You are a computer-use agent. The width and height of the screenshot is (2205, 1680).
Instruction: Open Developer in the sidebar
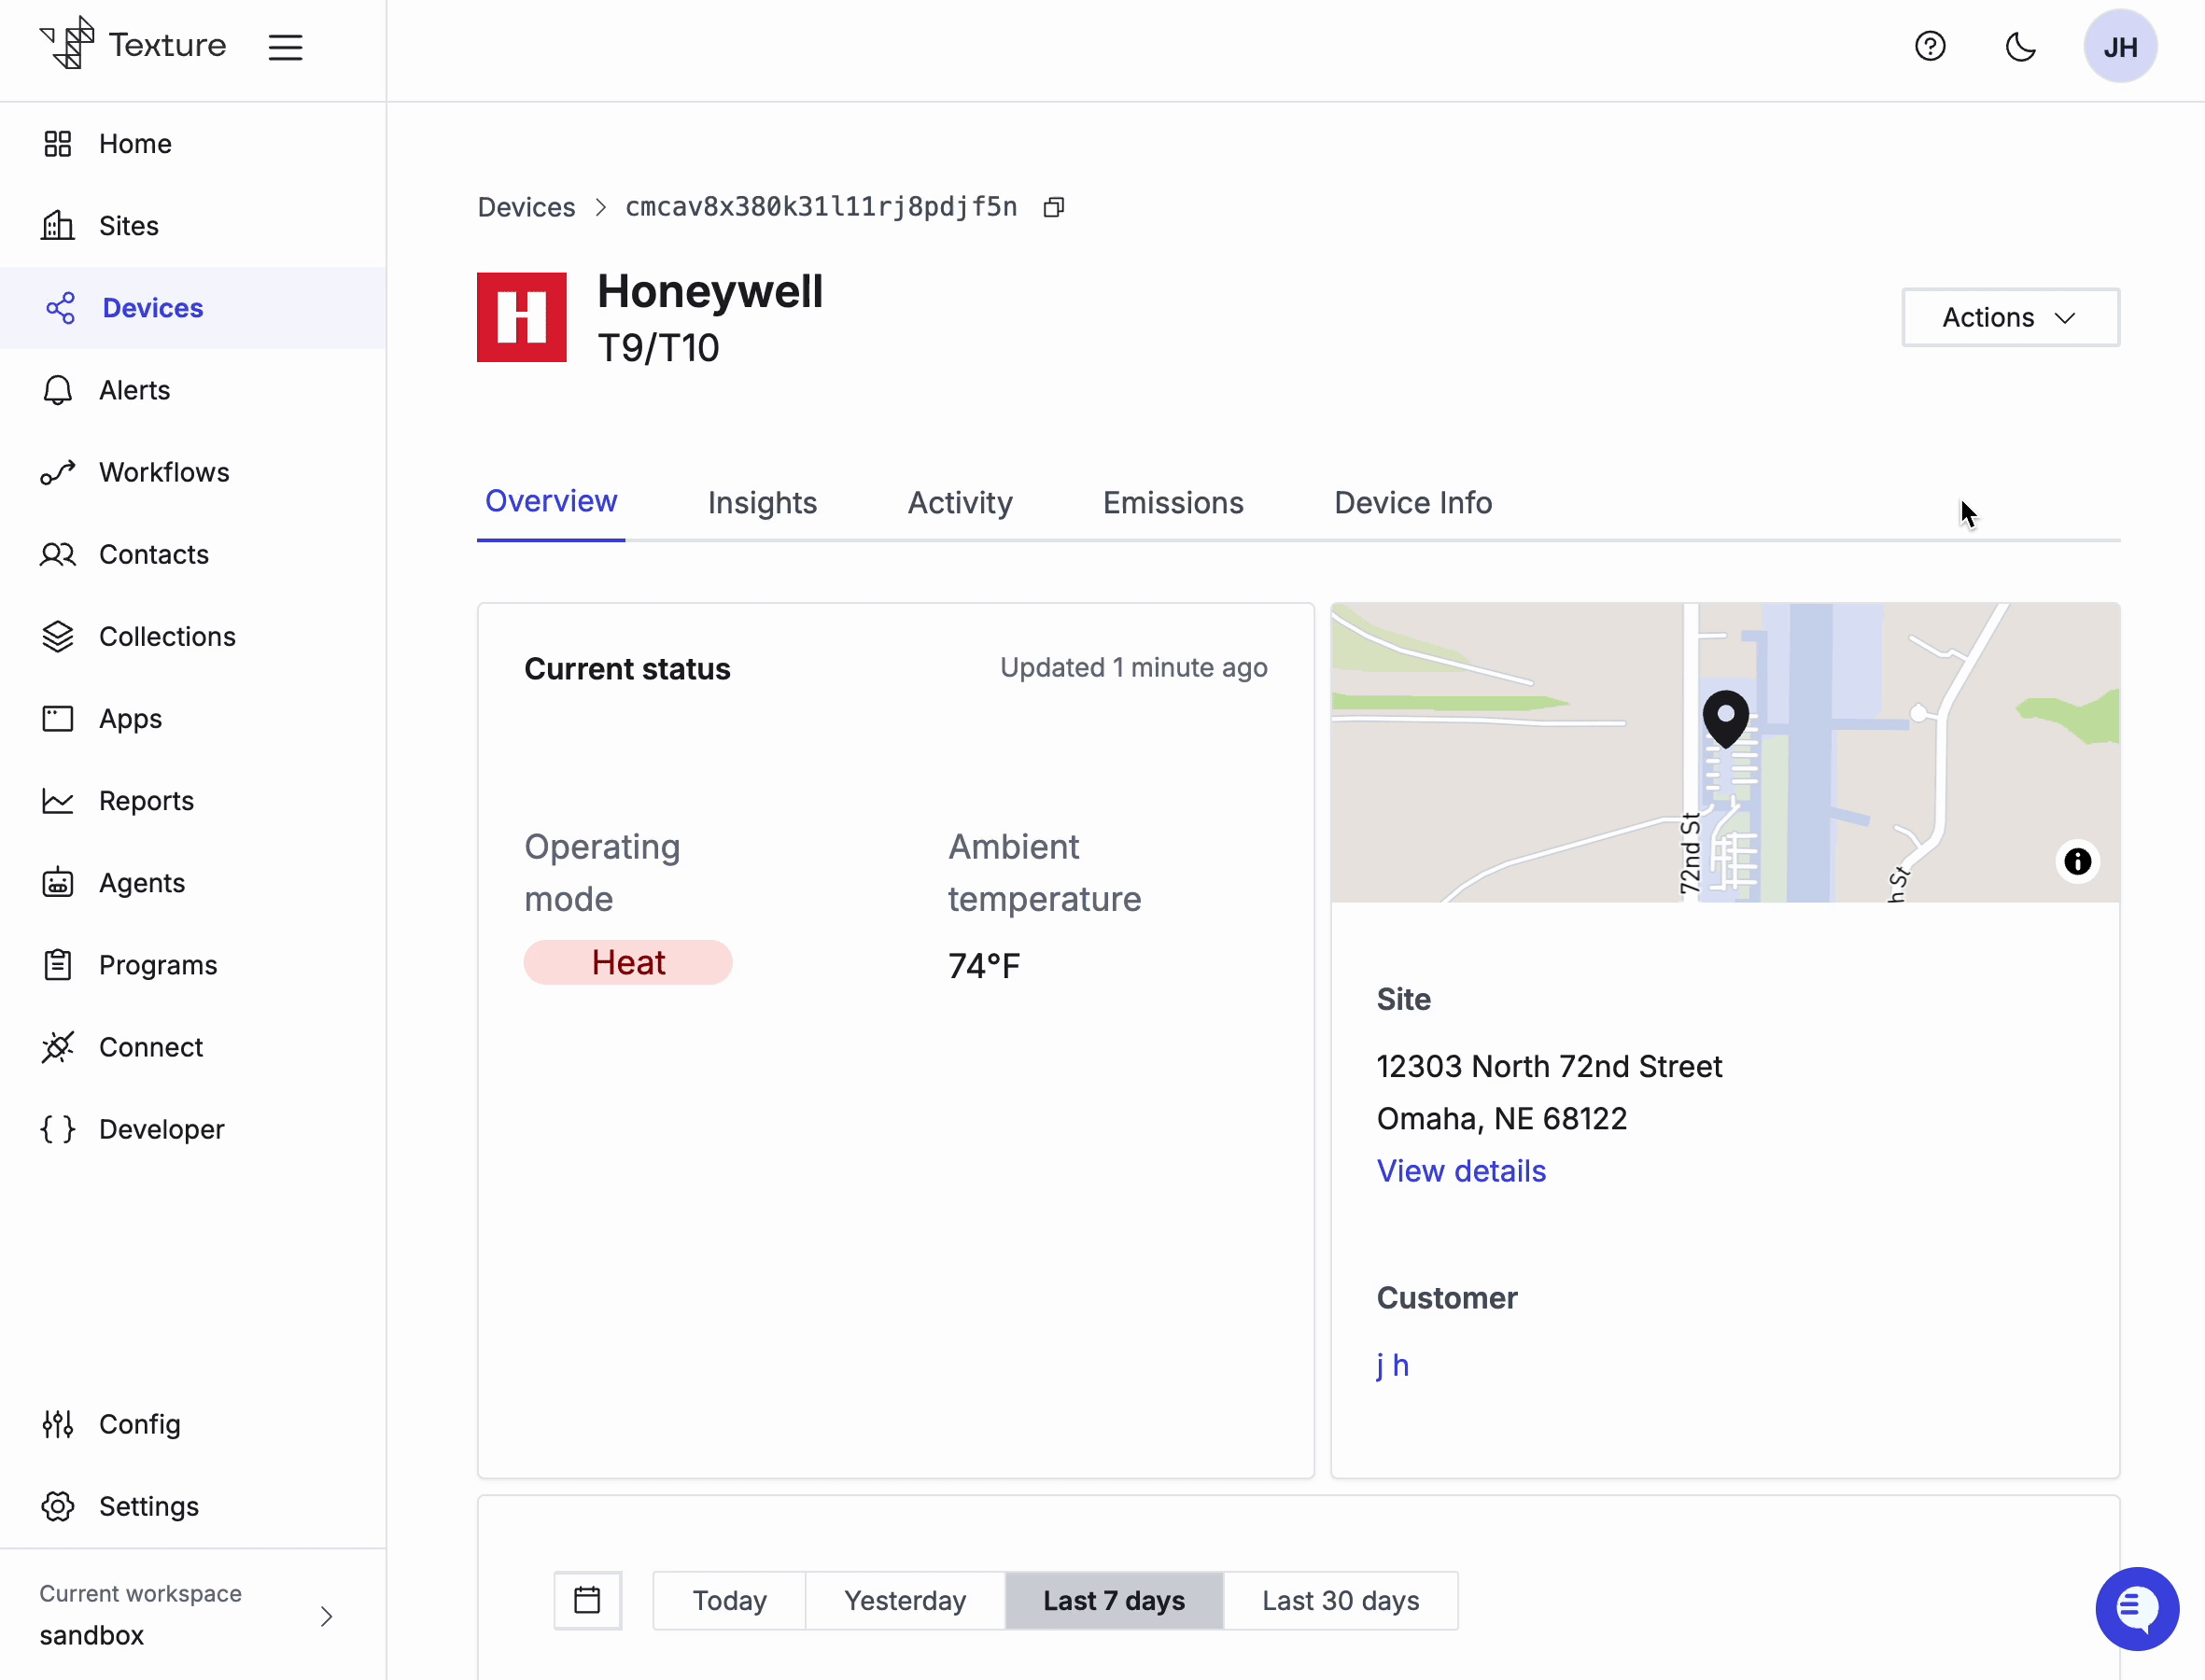[x=193, y=1129]
